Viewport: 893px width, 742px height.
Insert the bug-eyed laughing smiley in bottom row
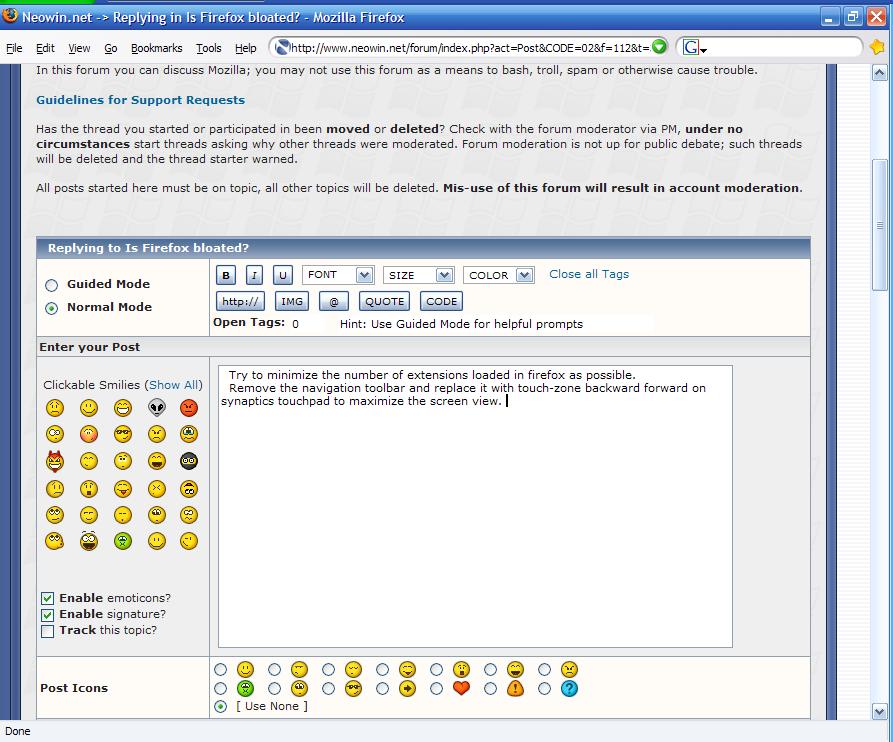(89, 541)
